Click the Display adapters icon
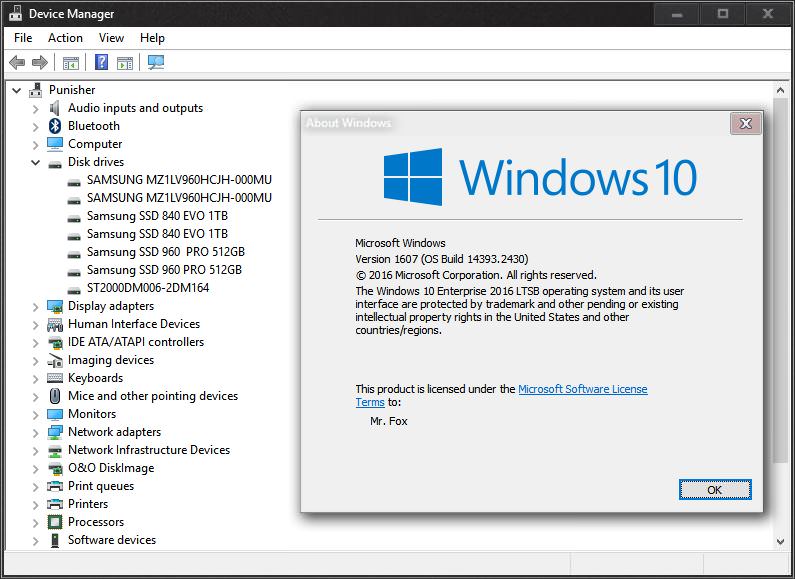 click(55, 306)
